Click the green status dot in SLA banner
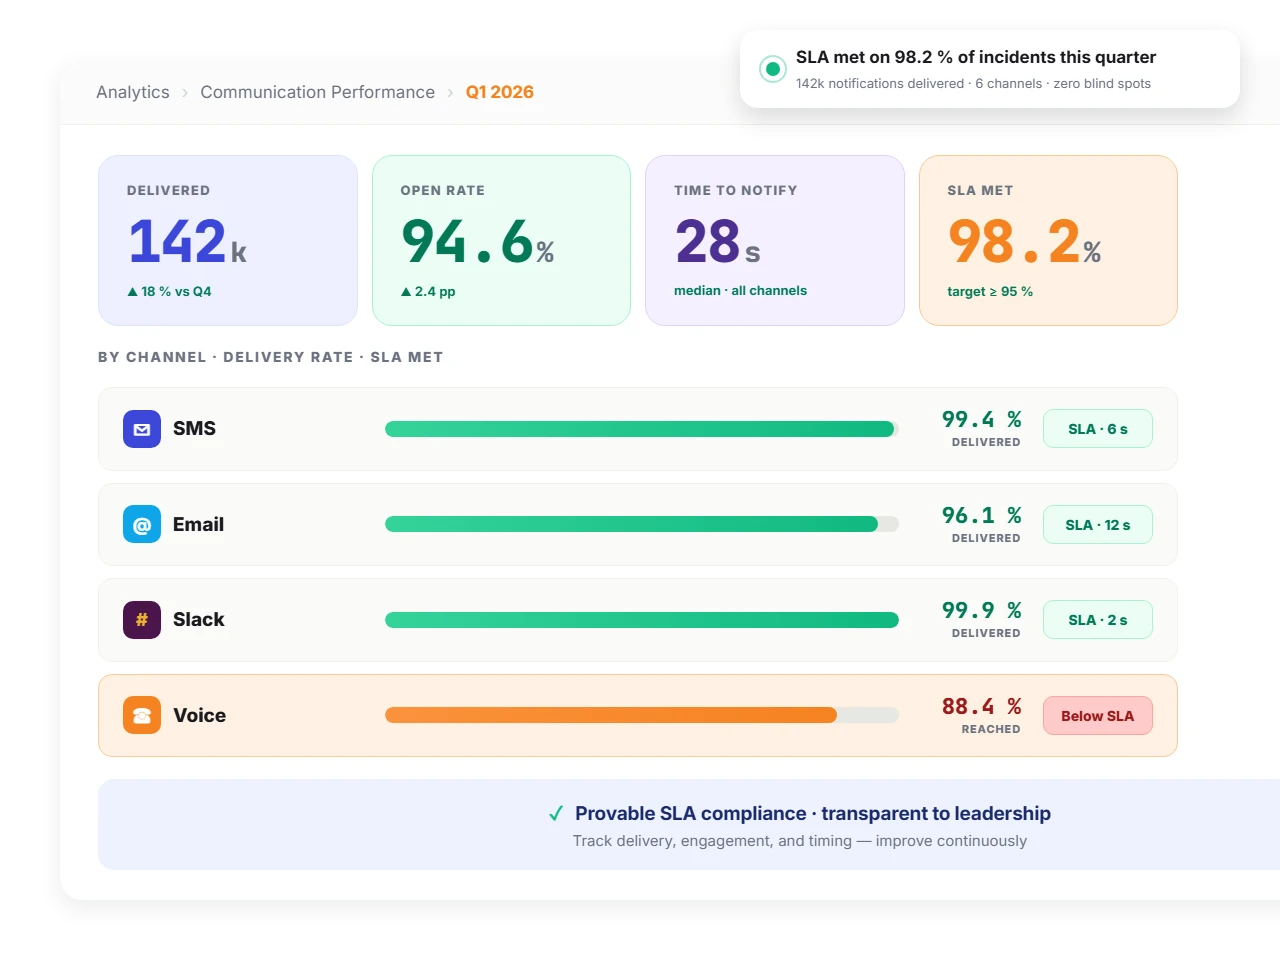Viewport: 1280px width, 960px height. coord(772,69)
